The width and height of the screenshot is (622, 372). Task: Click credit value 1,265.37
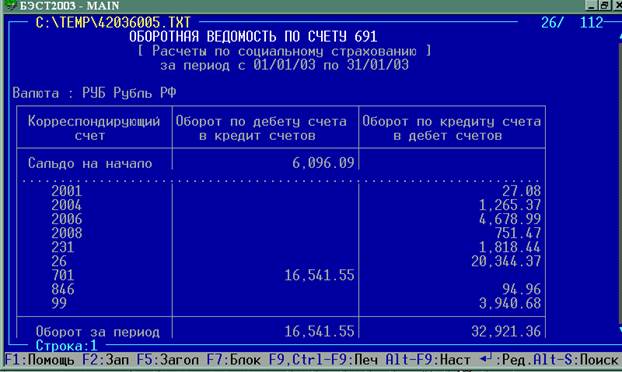click(510, 205)
